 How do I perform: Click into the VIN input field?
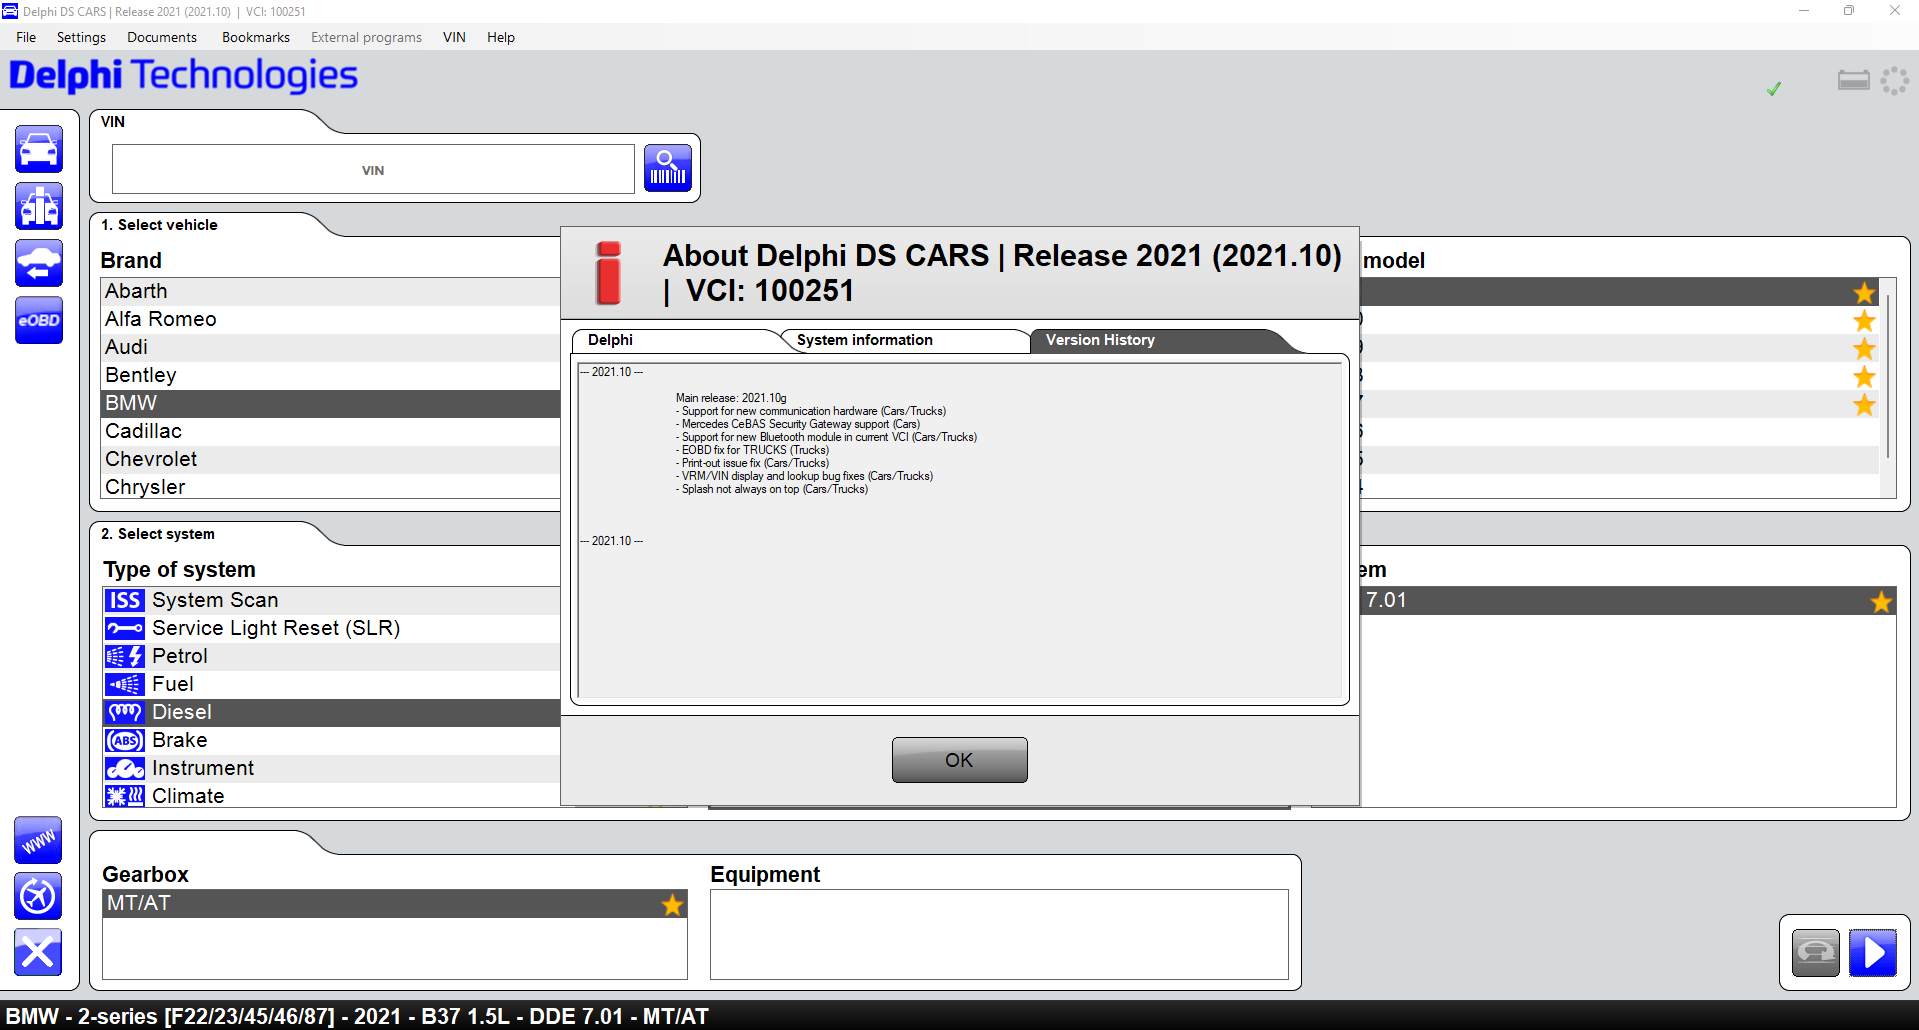click(373, 170)
